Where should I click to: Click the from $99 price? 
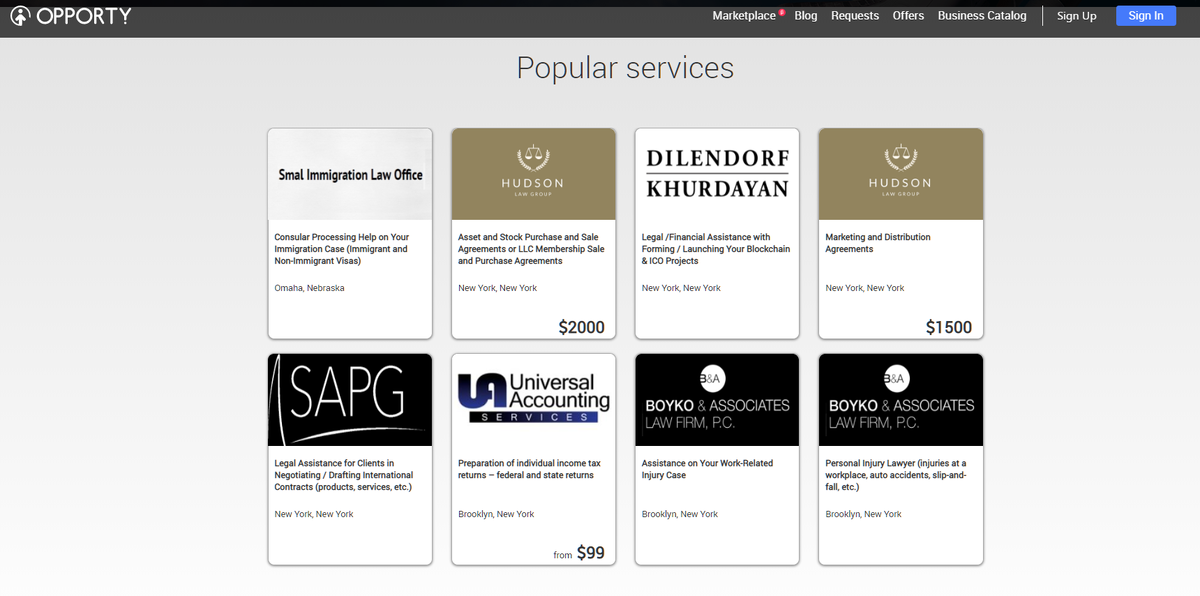click(x=579, y=553)
